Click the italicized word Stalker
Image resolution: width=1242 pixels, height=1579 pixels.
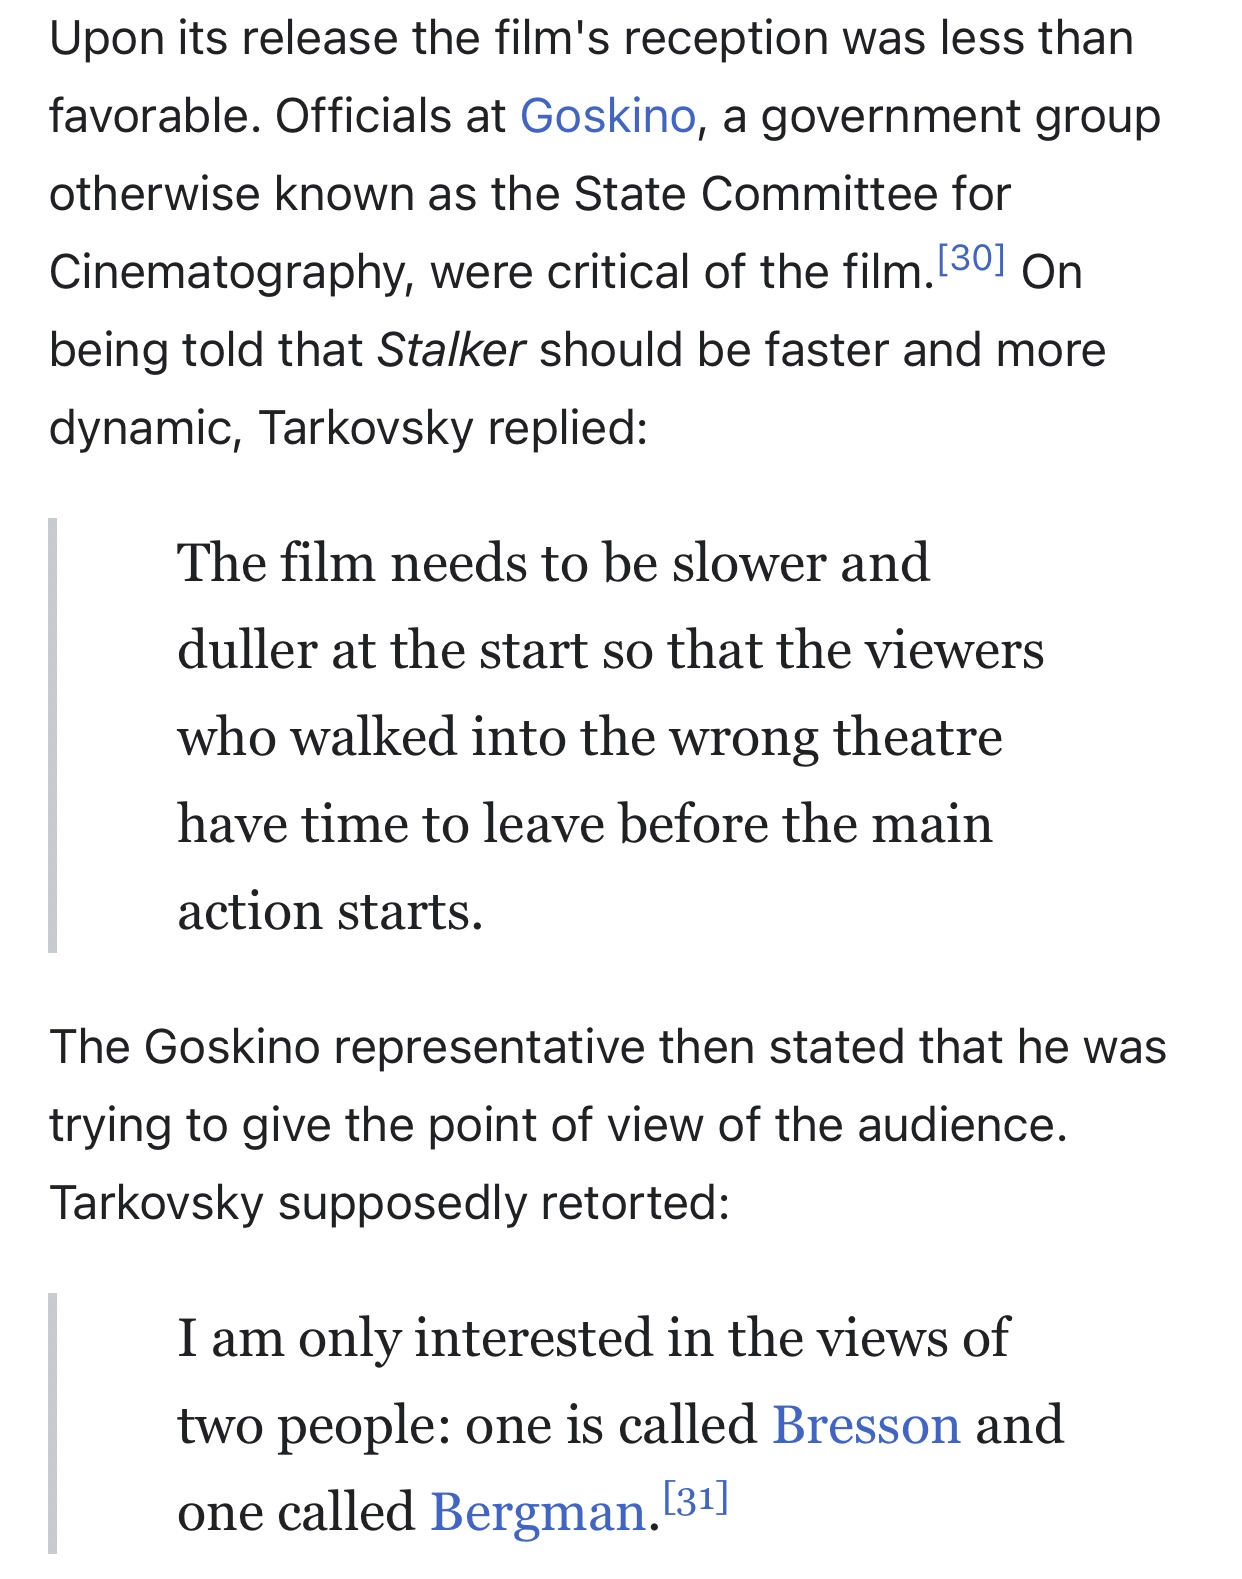point(451,350)
